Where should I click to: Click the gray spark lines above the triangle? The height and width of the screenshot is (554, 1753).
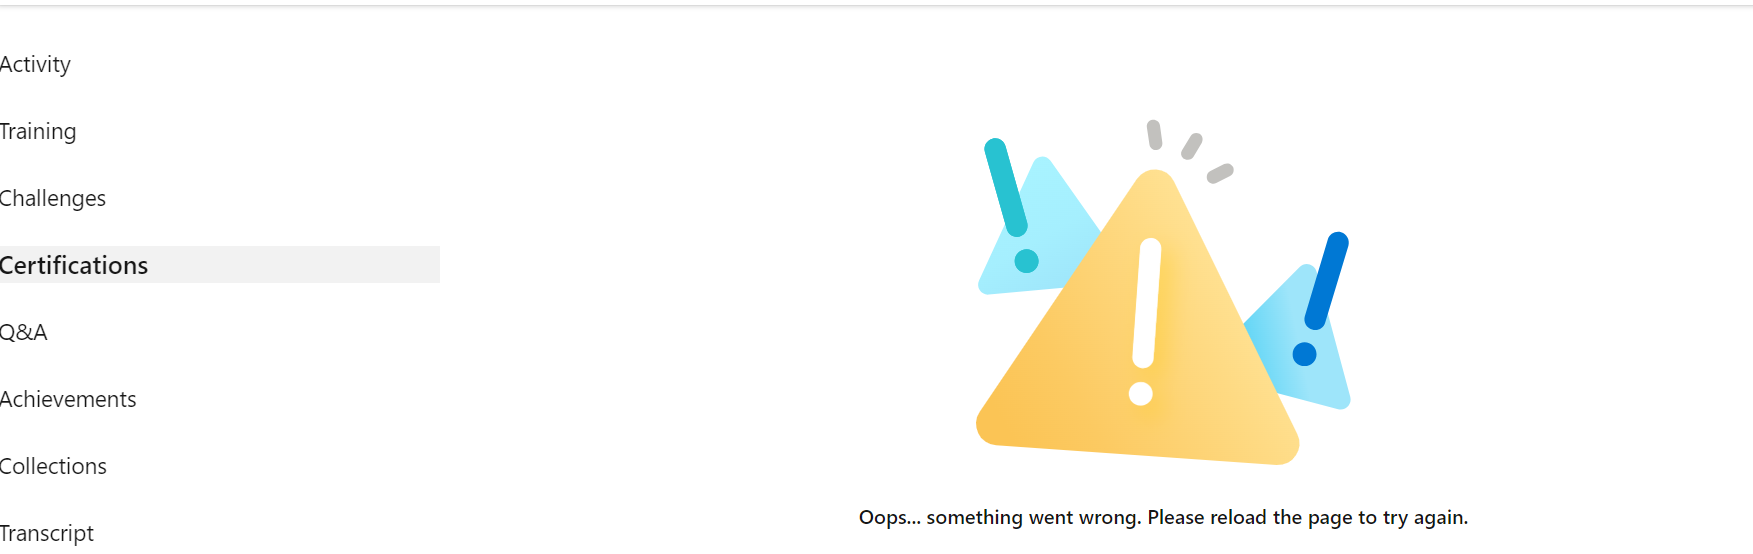coord(1189,151)
